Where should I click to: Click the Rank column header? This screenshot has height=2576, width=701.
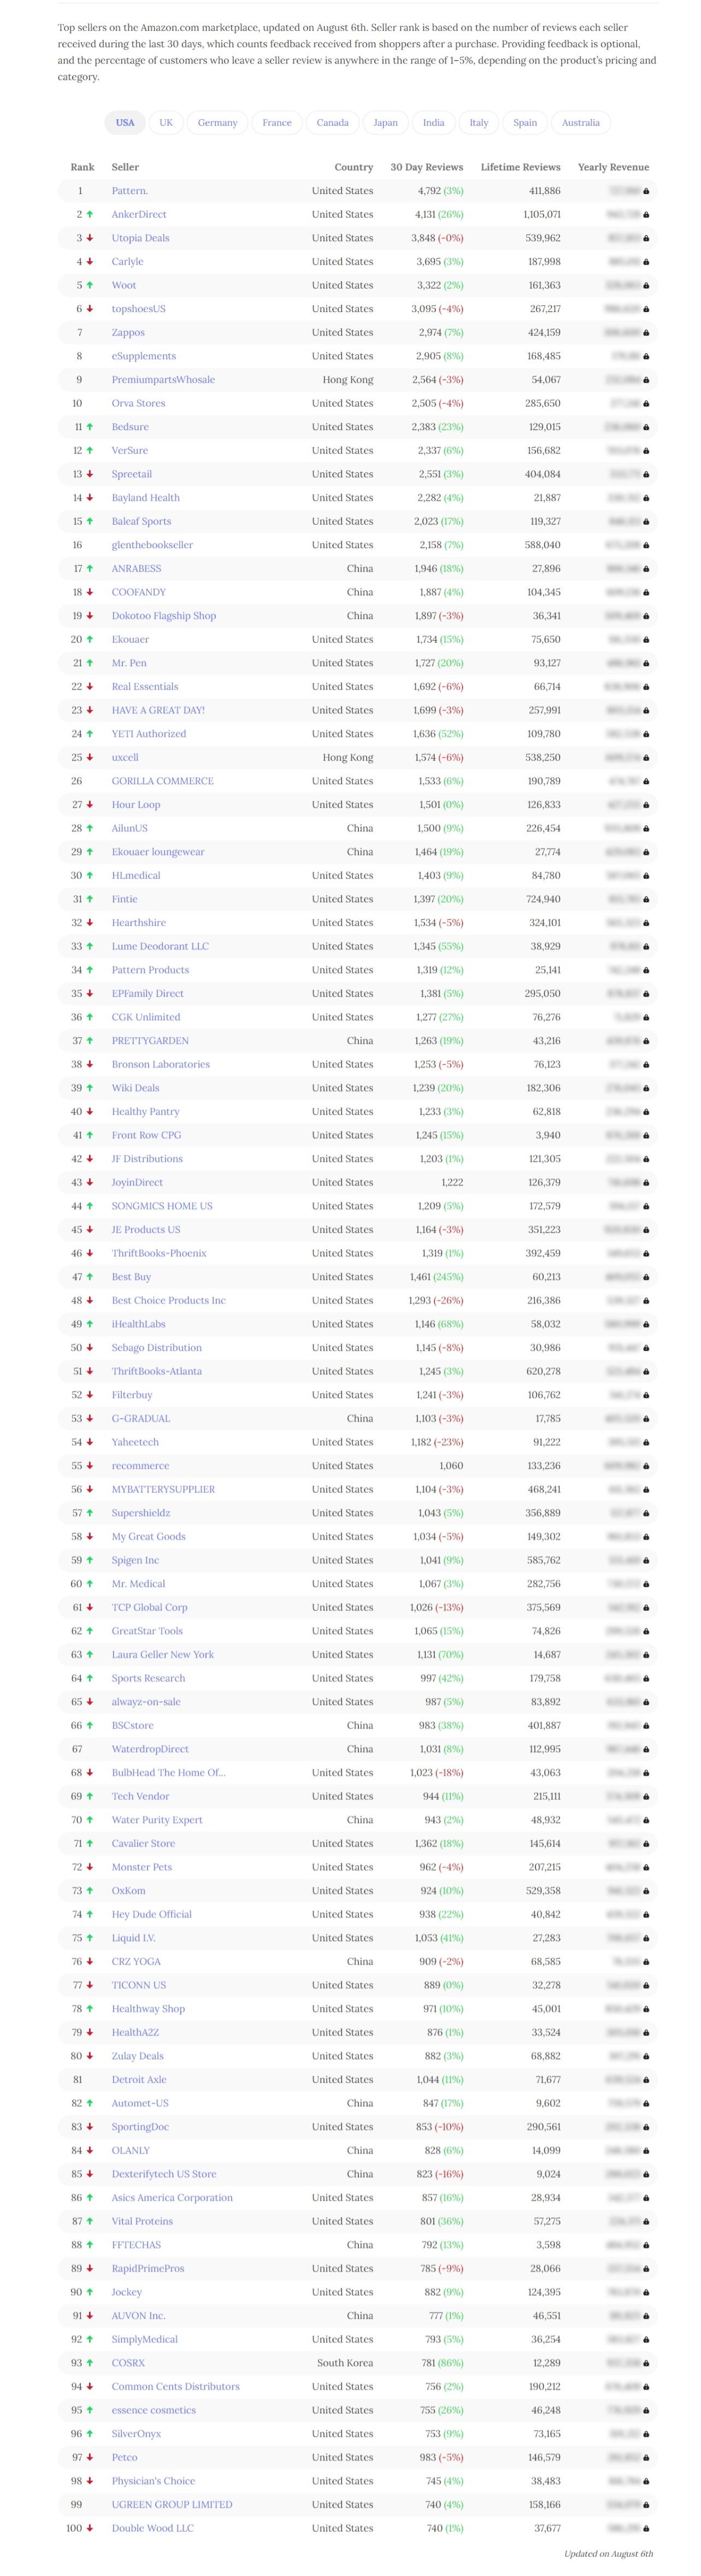[x=82, y=167]
